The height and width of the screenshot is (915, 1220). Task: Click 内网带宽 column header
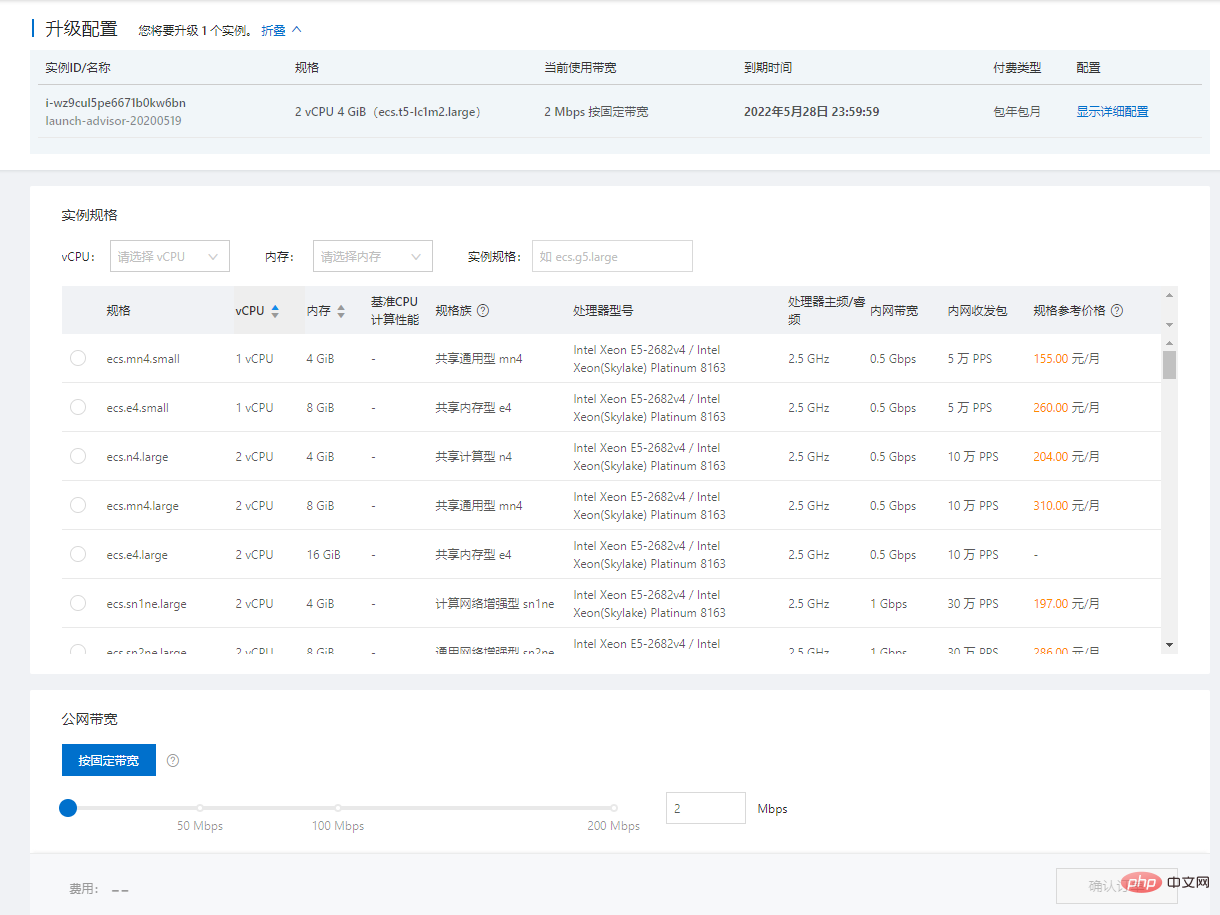[x=894, y=311]
